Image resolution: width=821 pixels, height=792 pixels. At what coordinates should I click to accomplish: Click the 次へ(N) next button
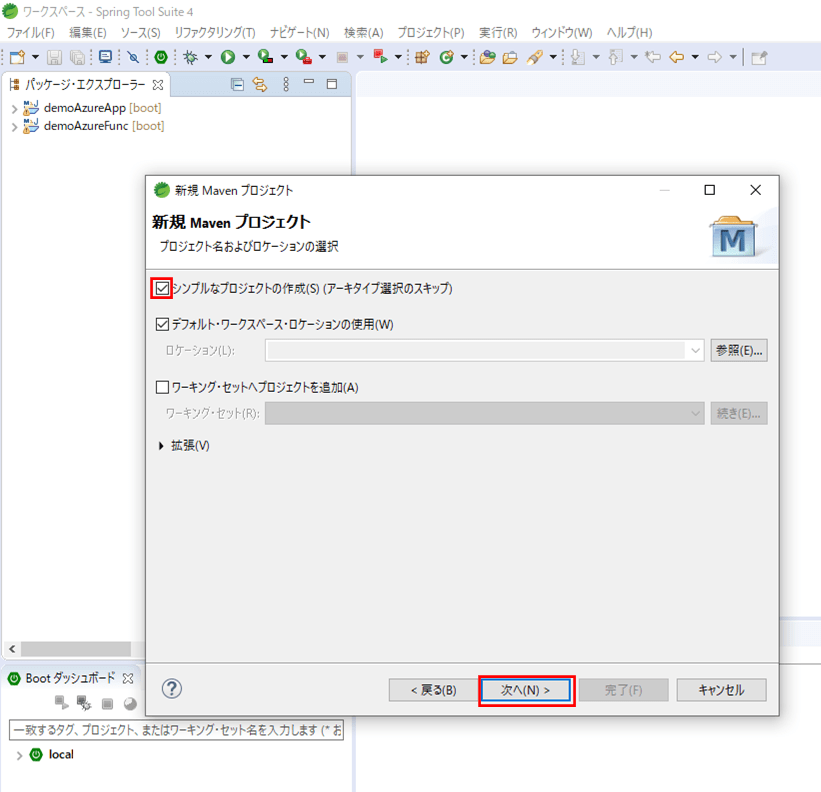tap(526, 690)
